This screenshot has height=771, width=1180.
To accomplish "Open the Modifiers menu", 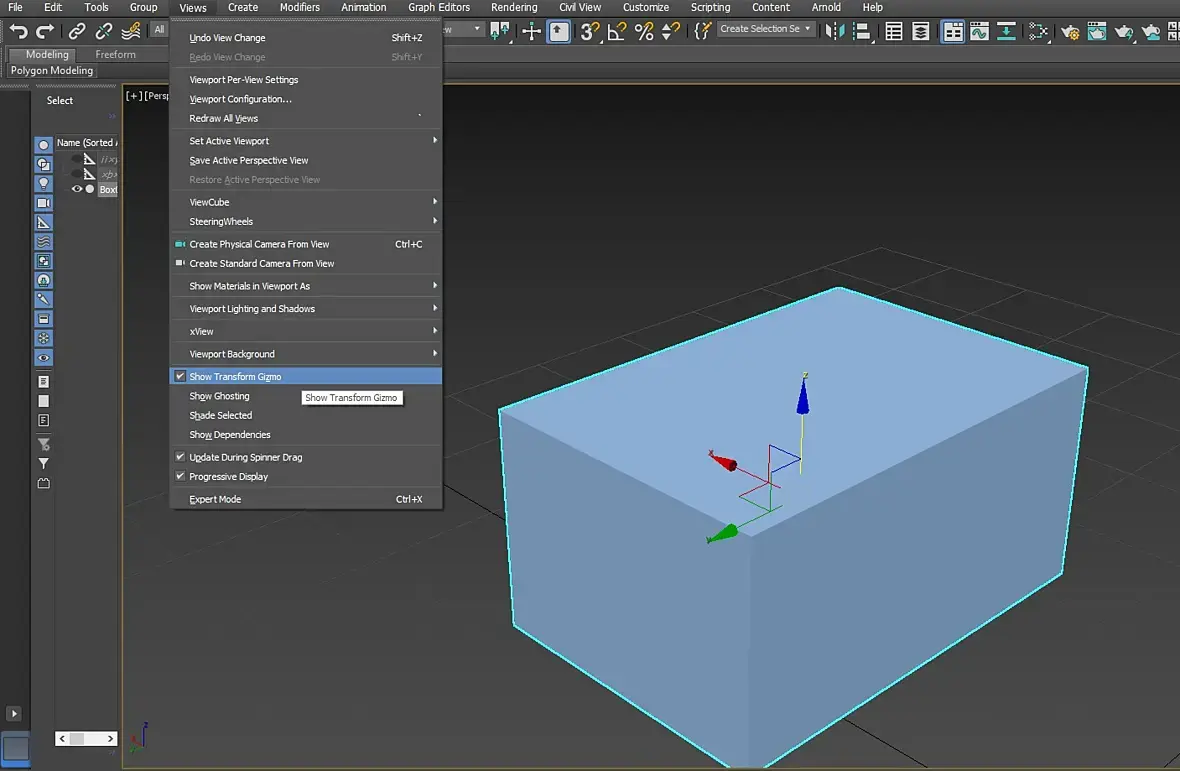I will (300, 8).
